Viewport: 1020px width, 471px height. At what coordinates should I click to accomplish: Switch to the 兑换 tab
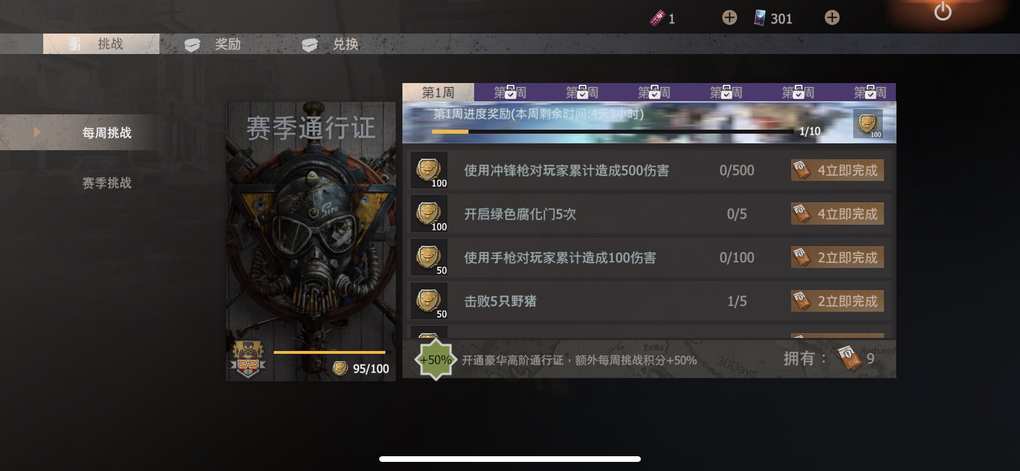[330, 44]
